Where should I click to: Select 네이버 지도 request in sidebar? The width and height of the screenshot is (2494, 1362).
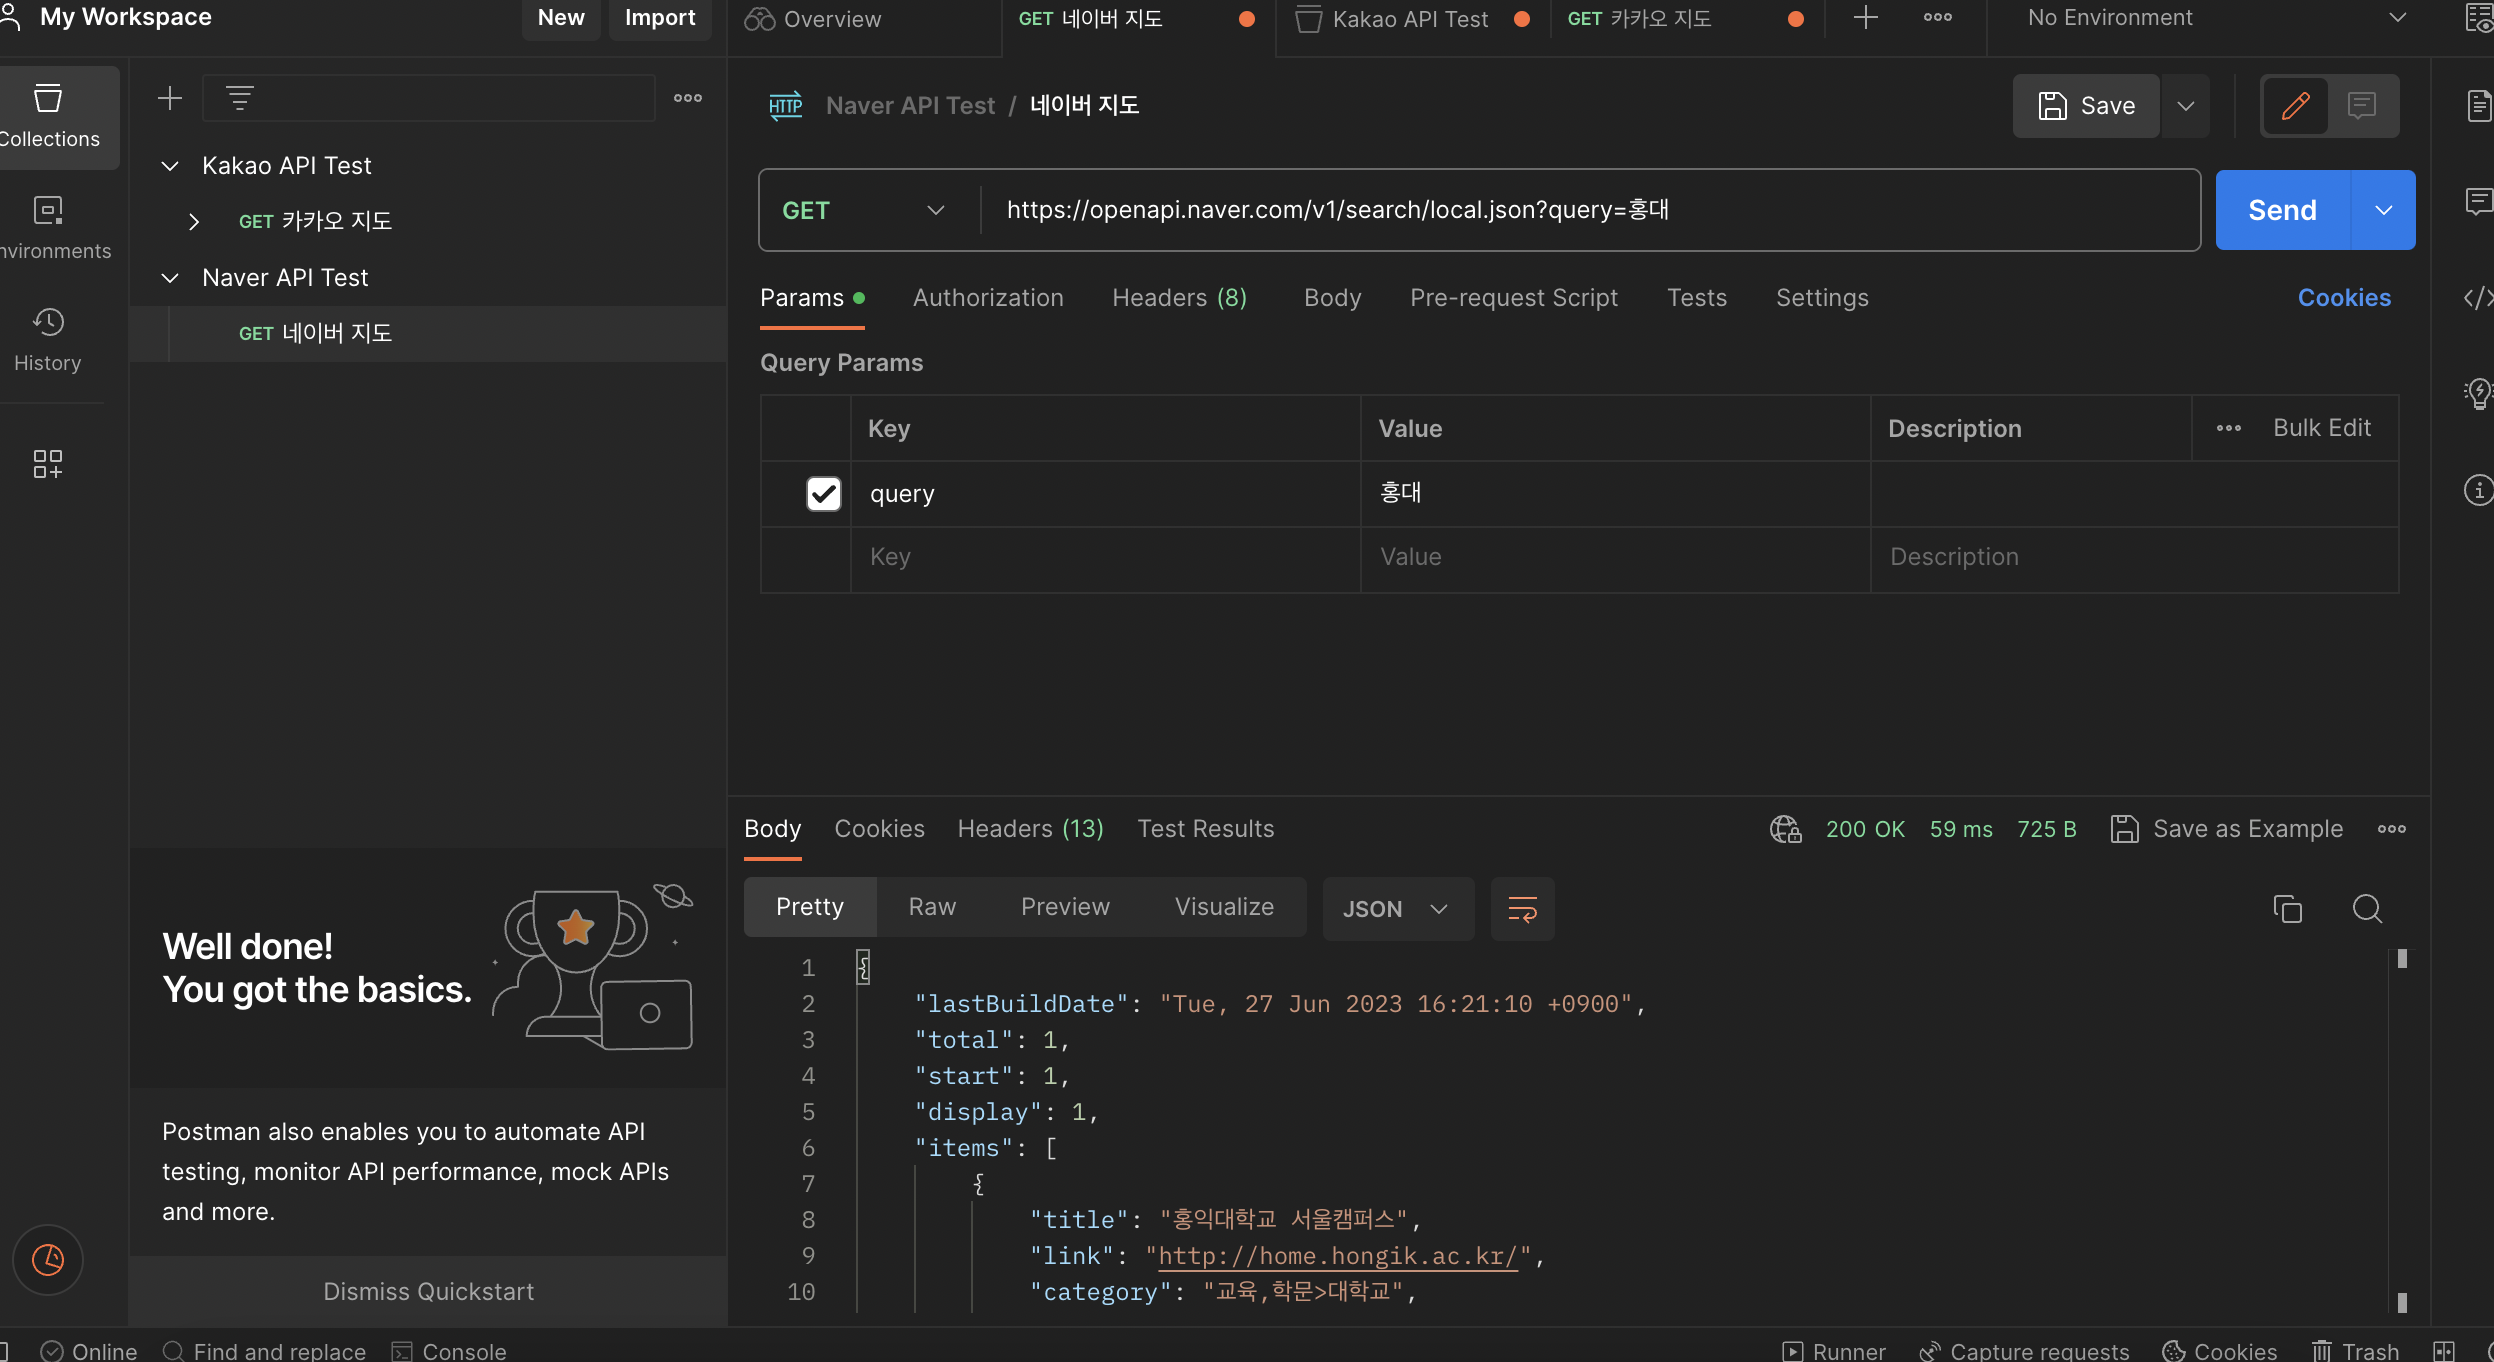point(428,334)
